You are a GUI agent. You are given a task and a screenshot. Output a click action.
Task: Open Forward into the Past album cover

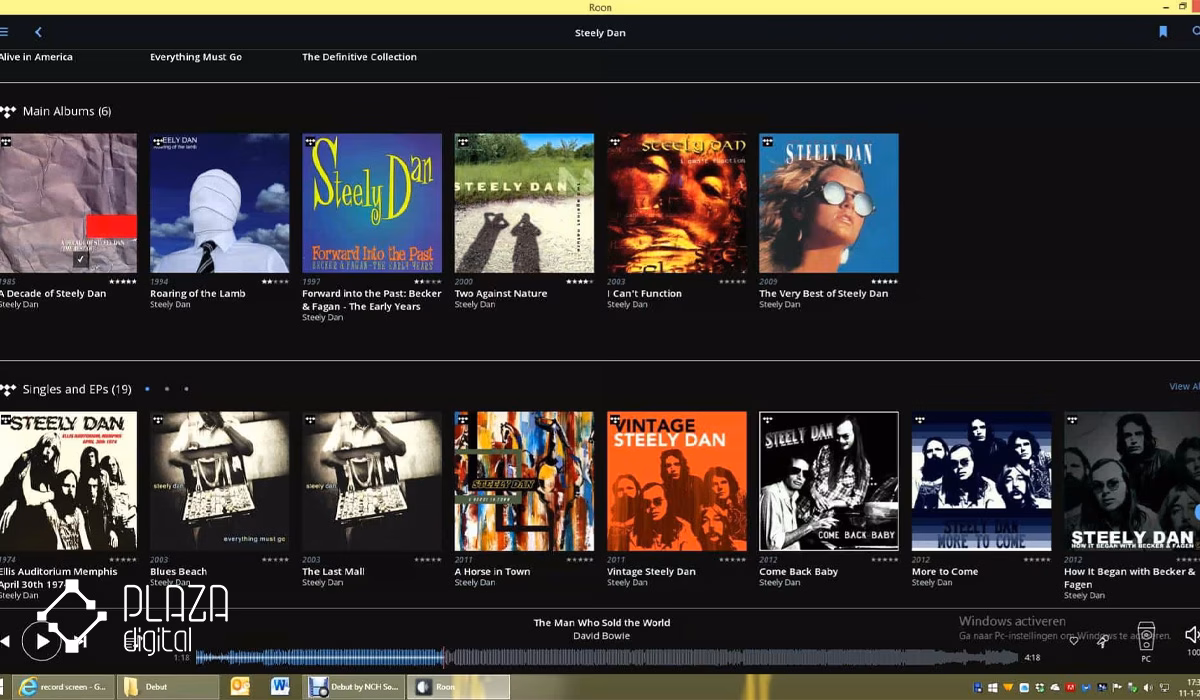372,203
